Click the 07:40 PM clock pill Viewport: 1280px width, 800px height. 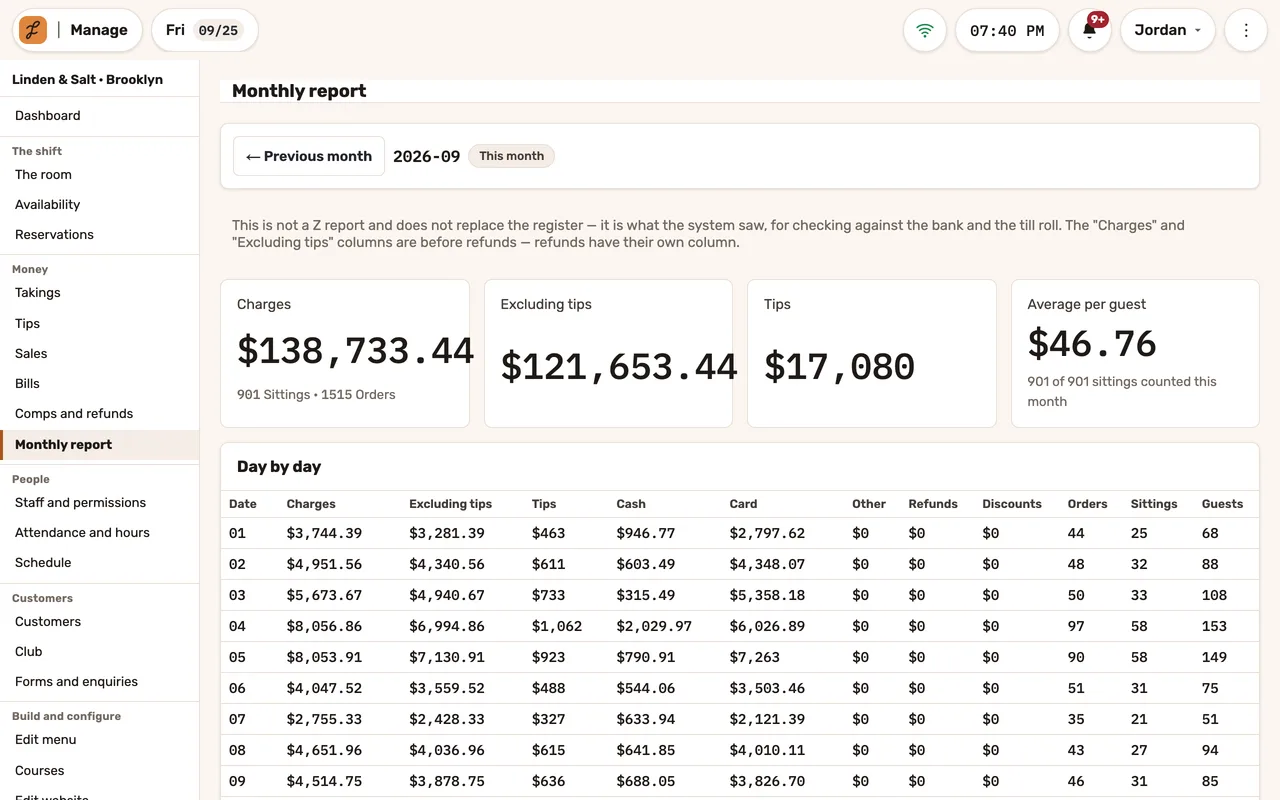tap(1007, 30)
